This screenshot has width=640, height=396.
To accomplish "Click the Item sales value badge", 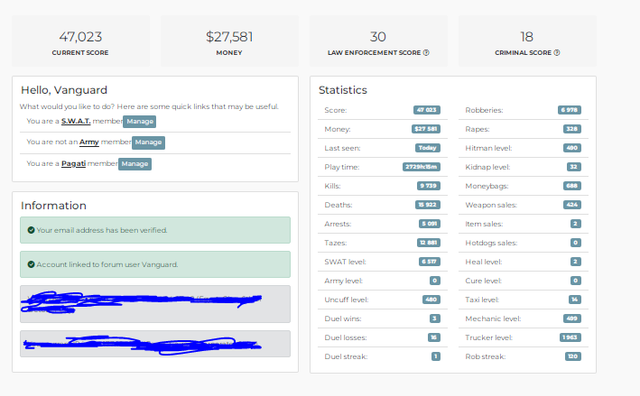I will (x=576, y=224).
